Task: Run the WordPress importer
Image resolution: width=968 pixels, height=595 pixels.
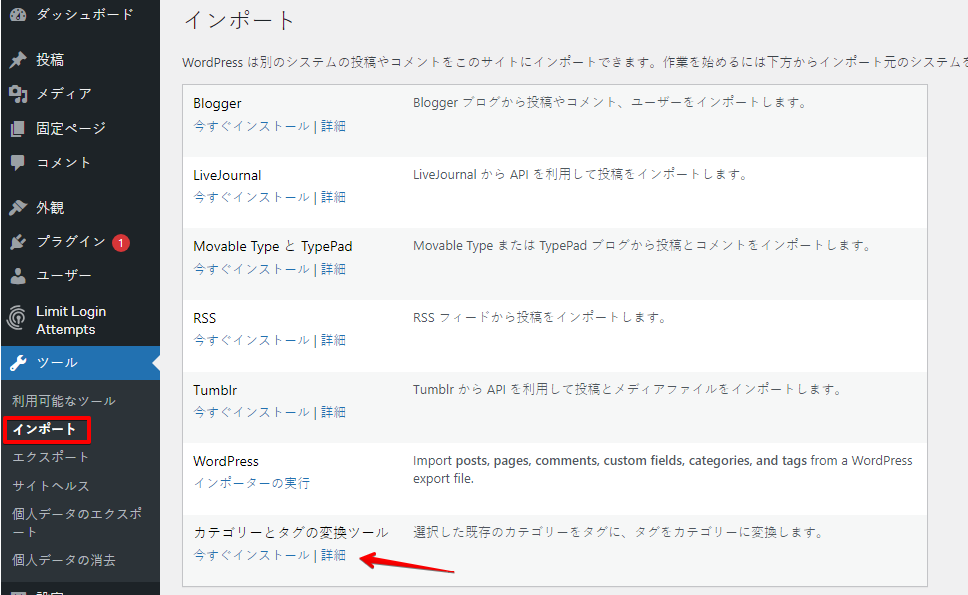Action: 251,483
